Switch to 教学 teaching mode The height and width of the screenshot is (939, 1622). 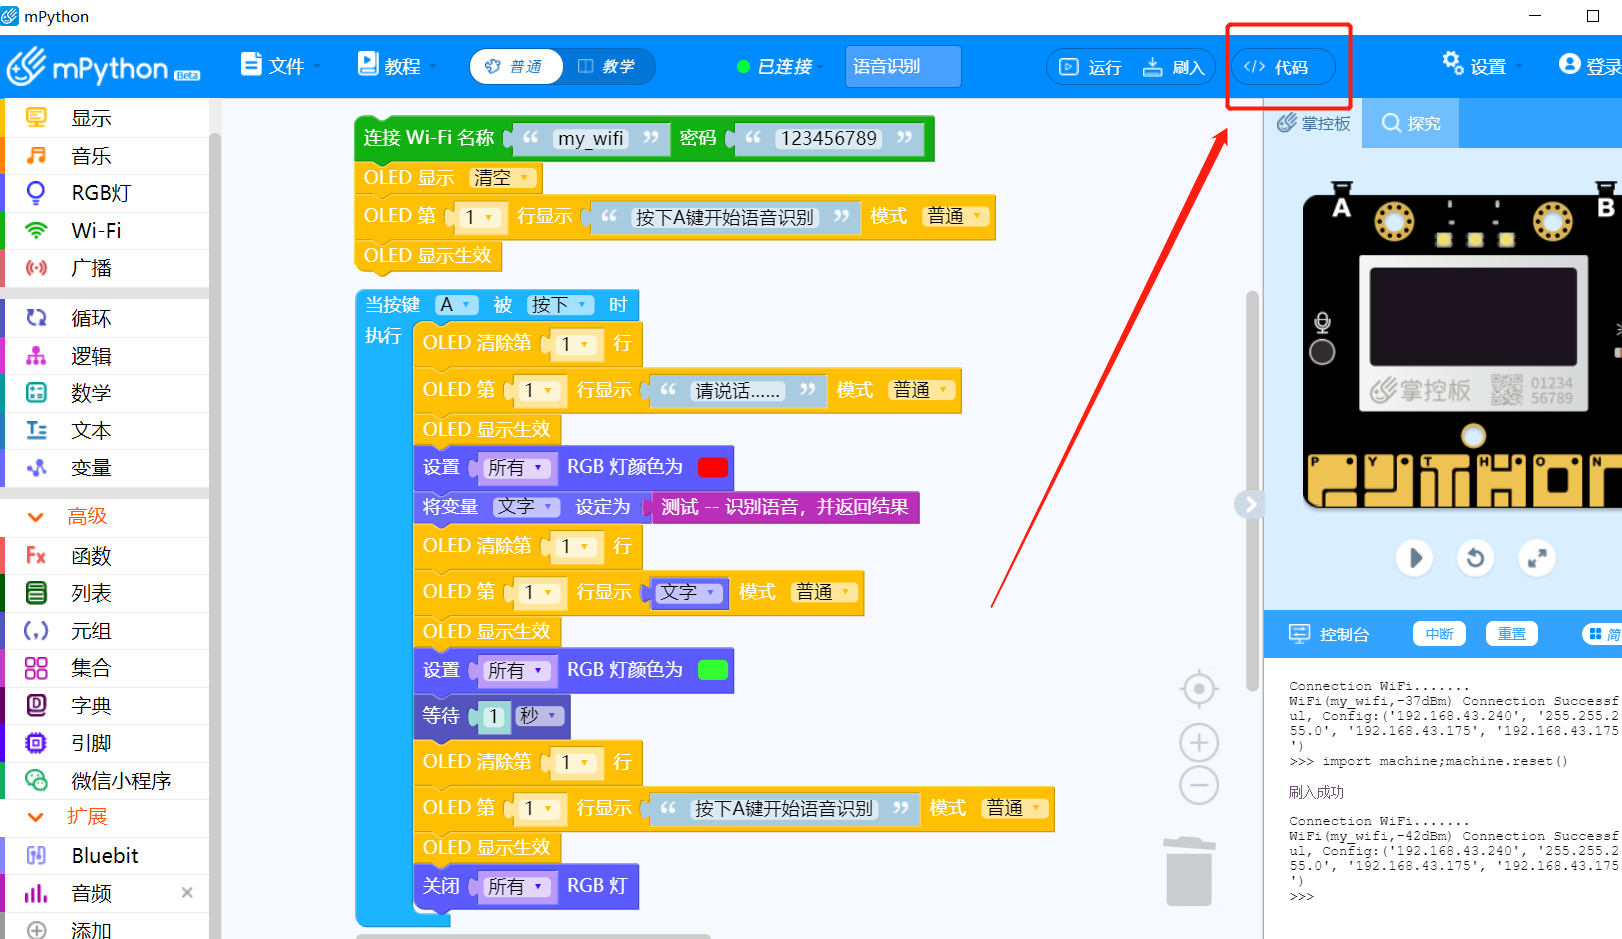607,67
